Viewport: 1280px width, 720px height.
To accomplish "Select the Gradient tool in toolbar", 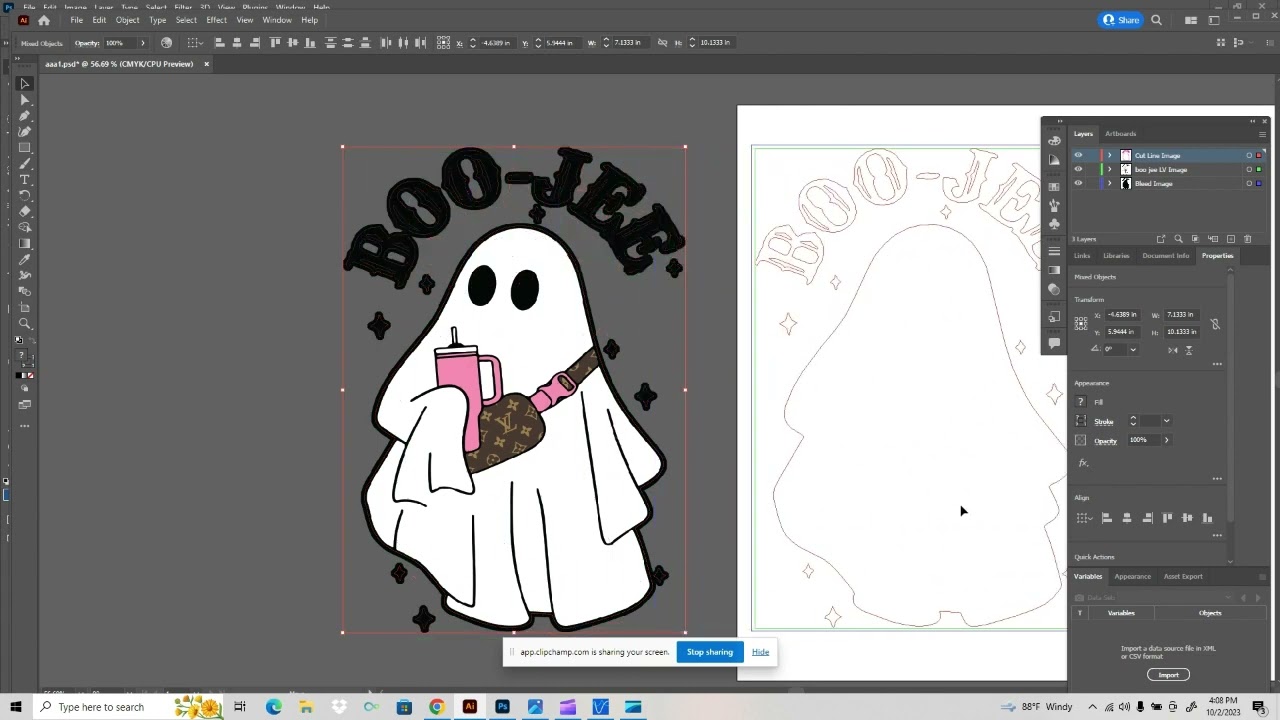I will pyautogui.click(x=25, y=244).
